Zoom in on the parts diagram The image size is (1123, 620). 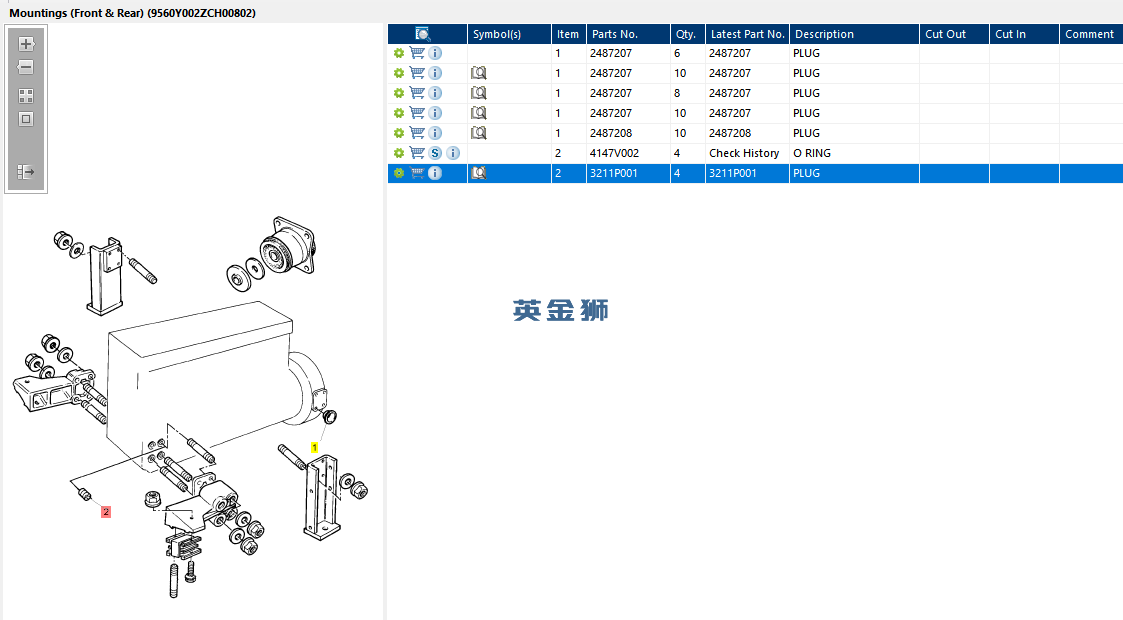click(26, 44)
